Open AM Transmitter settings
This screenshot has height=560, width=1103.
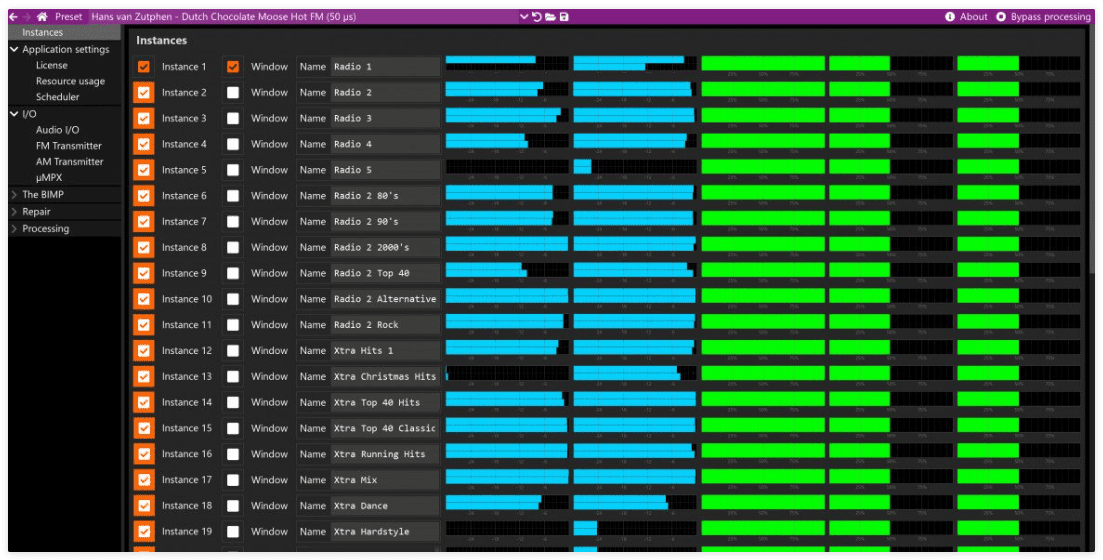(x=70, y=162)
